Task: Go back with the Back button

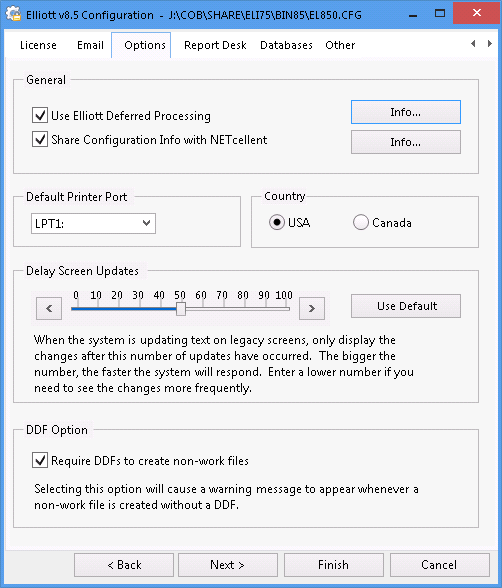Action: pyautogui.click(x=124, y=565)
